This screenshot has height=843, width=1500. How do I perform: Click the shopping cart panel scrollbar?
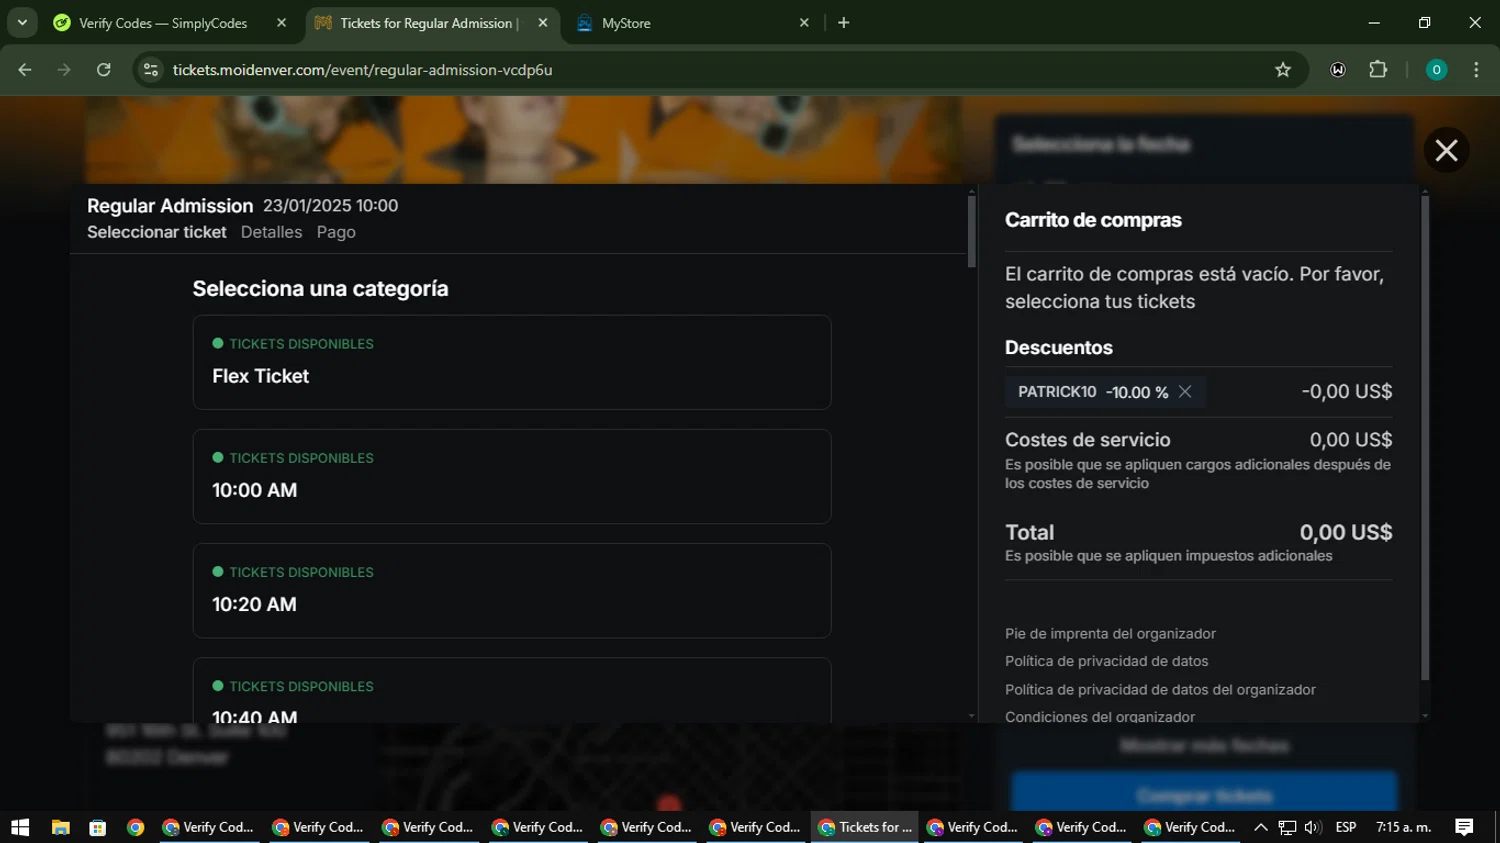pyautogui.click(x=1425, y=438)
